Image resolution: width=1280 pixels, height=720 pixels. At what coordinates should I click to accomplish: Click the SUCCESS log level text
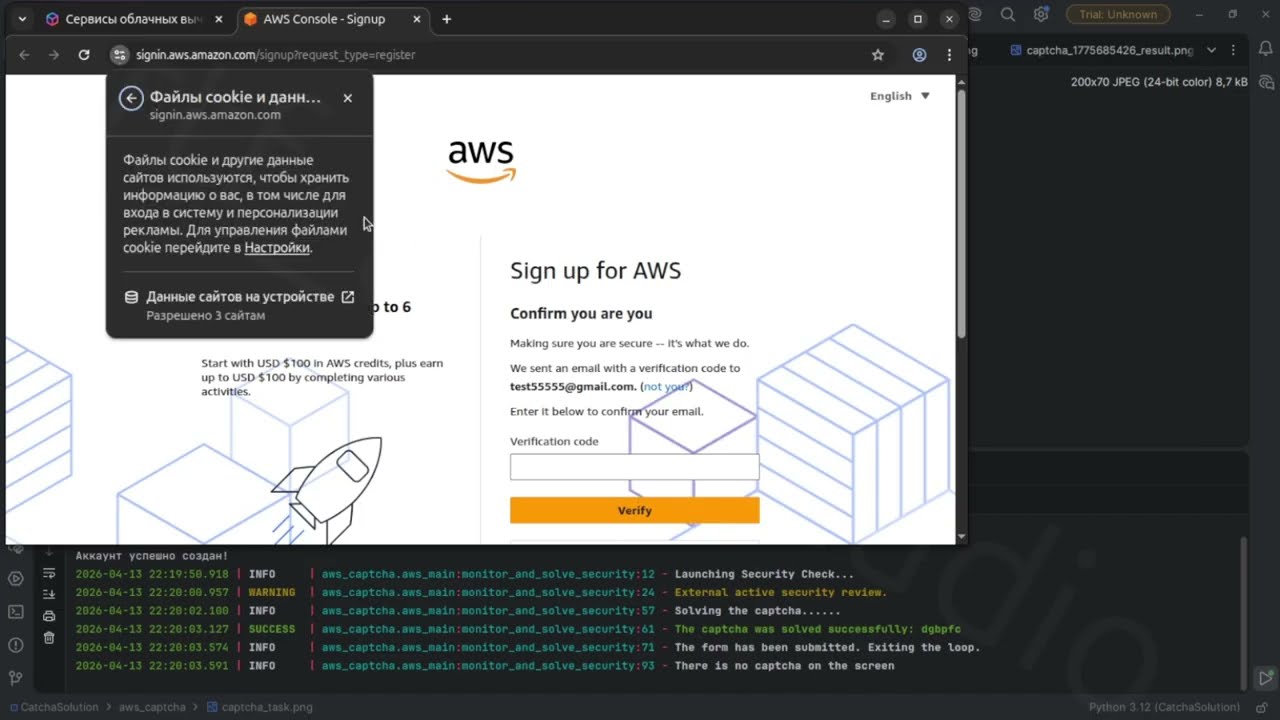[x=272, y=629]
